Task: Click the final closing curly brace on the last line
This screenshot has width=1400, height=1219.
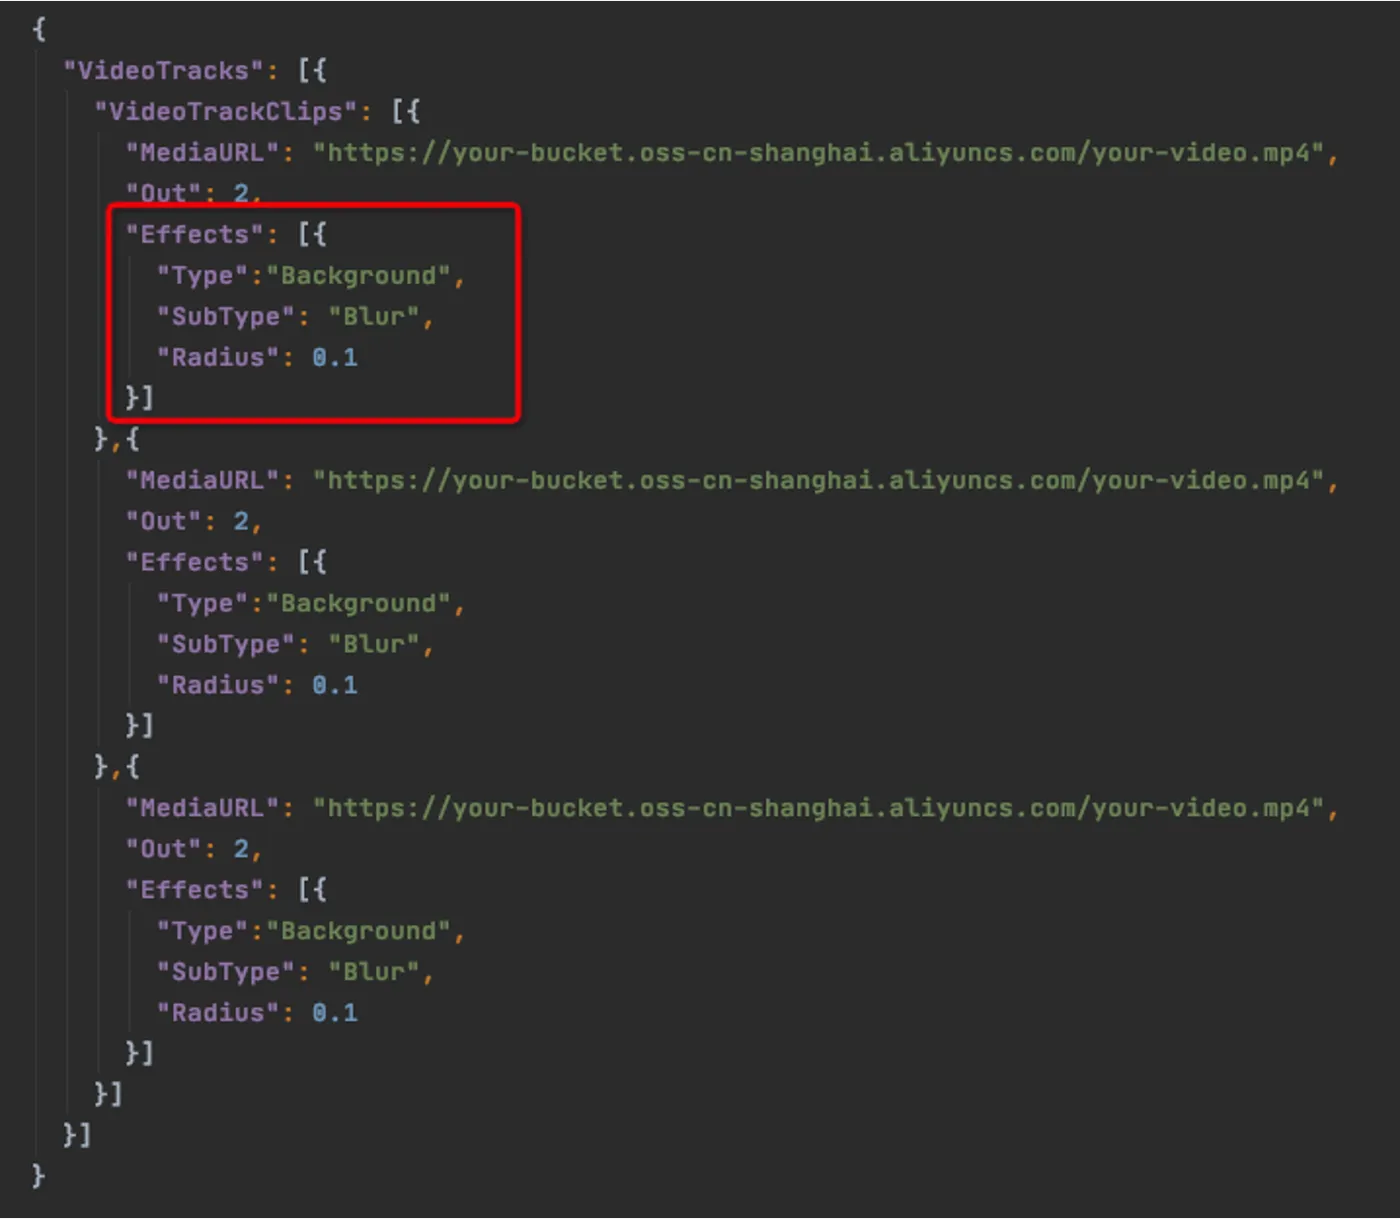Action: [39, 1175]
